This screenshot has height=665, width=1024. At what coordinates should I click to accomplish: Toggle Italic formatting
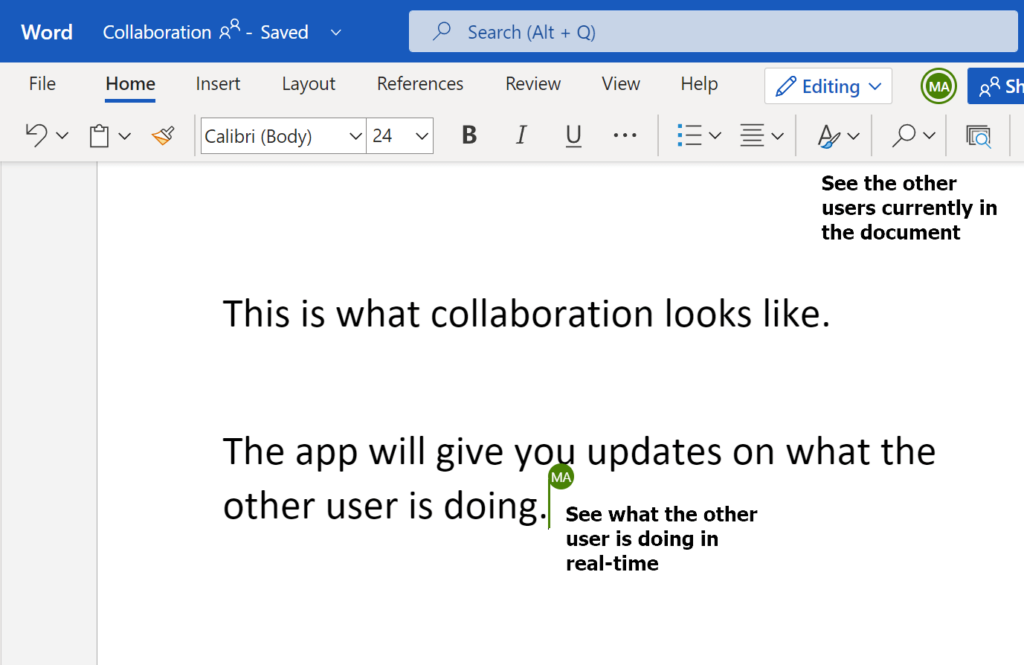[521, 135]
